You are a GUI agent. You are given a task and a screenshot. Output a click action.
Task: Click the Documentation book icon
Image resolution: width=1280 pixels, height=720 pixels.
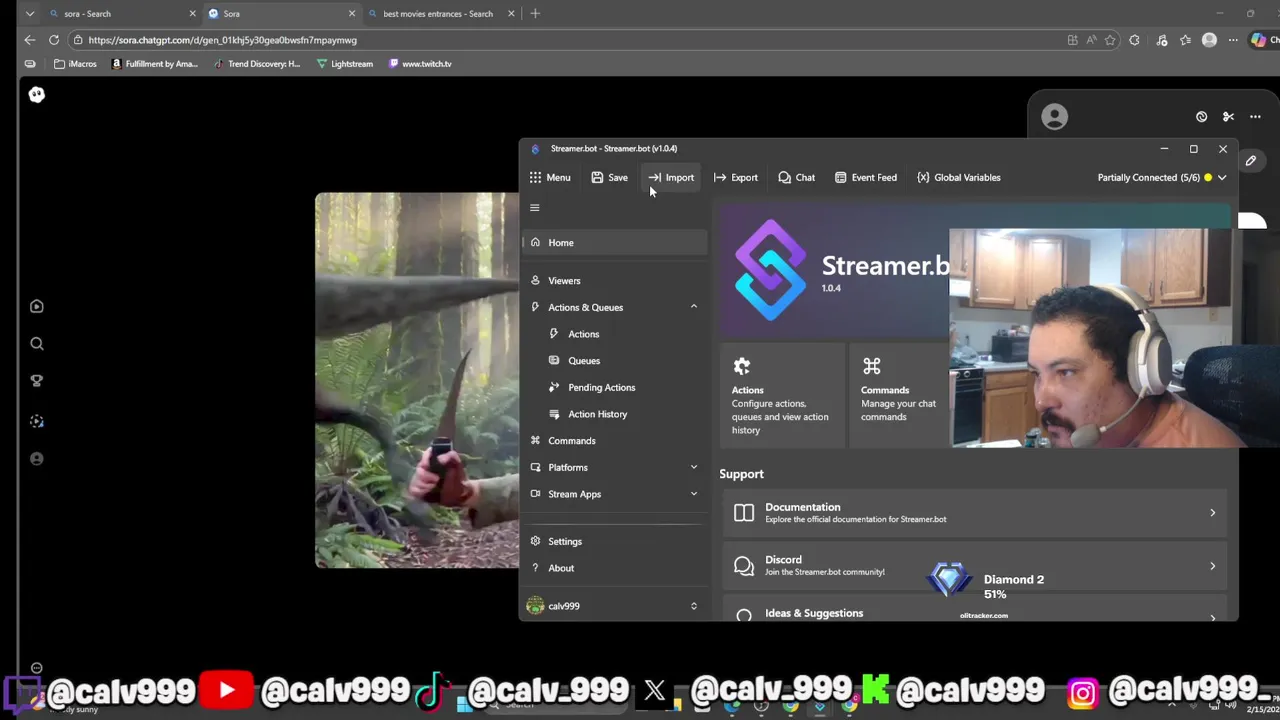[x=744, y=513]
